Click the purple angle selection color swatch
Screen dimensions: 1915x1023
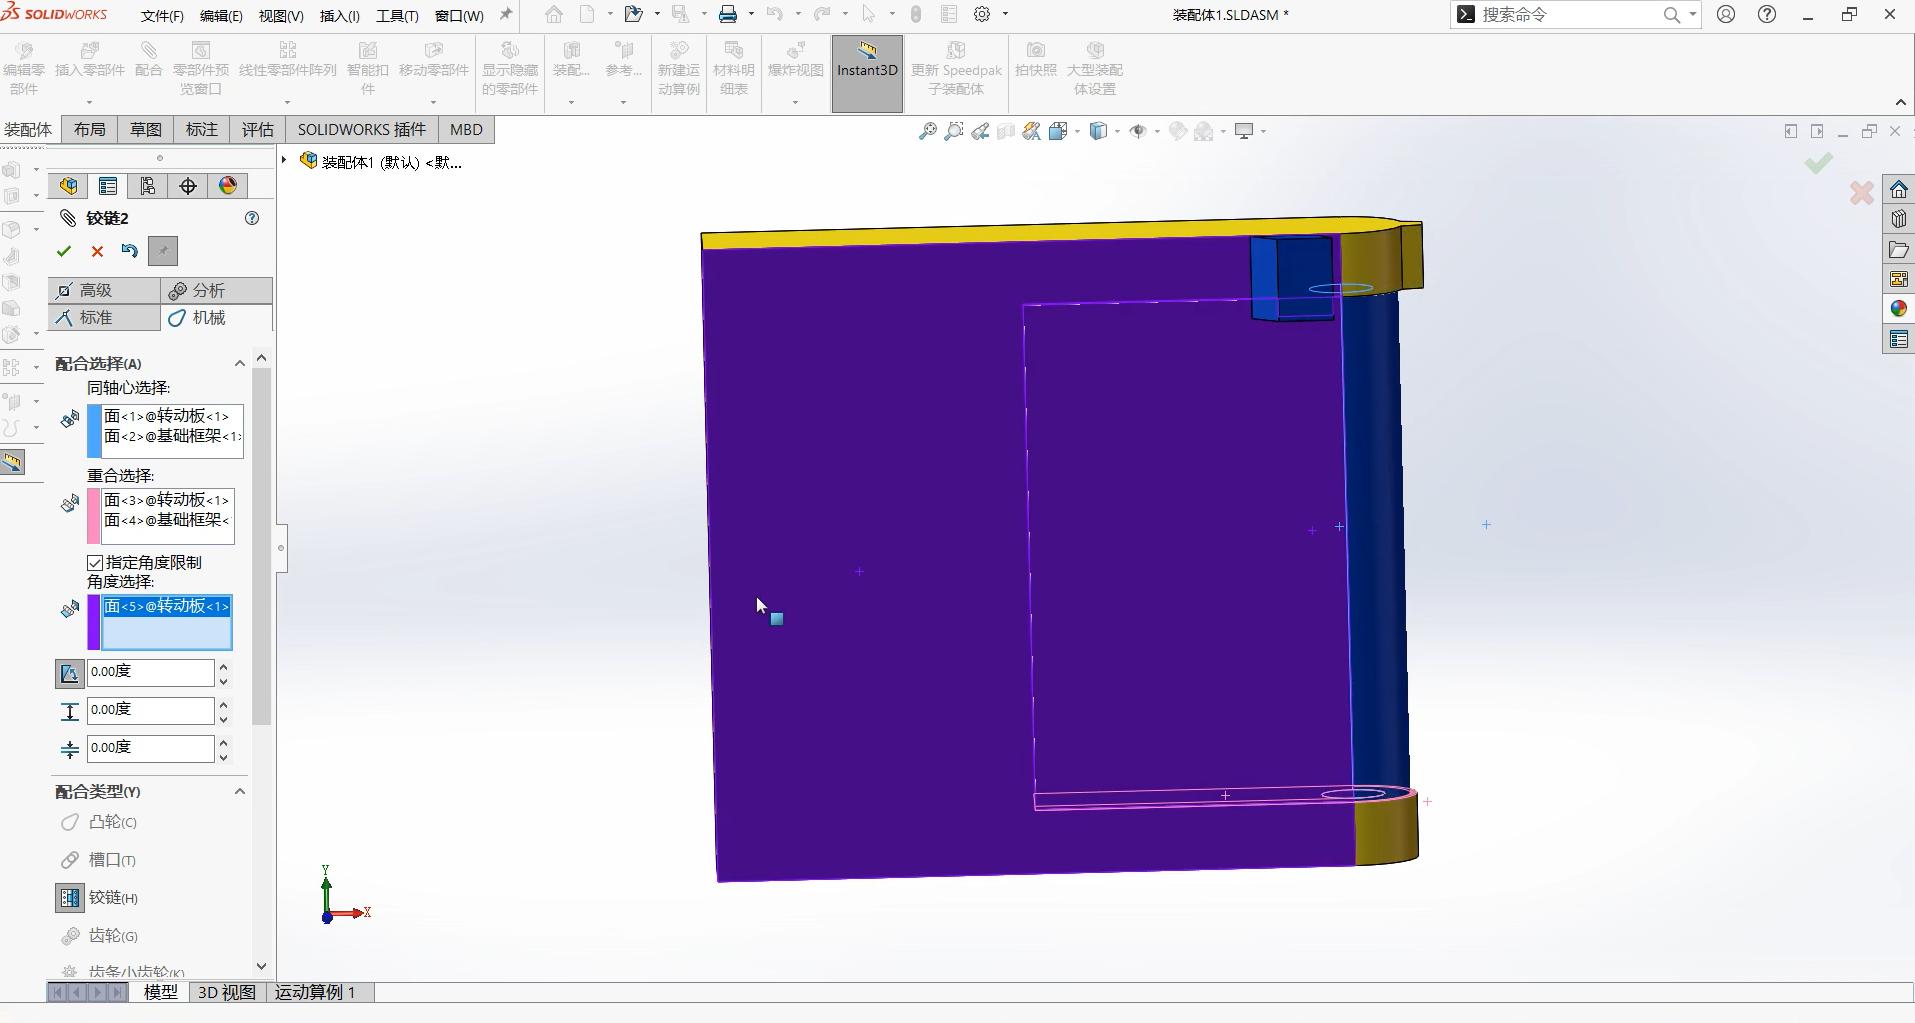tap(94, 622)
